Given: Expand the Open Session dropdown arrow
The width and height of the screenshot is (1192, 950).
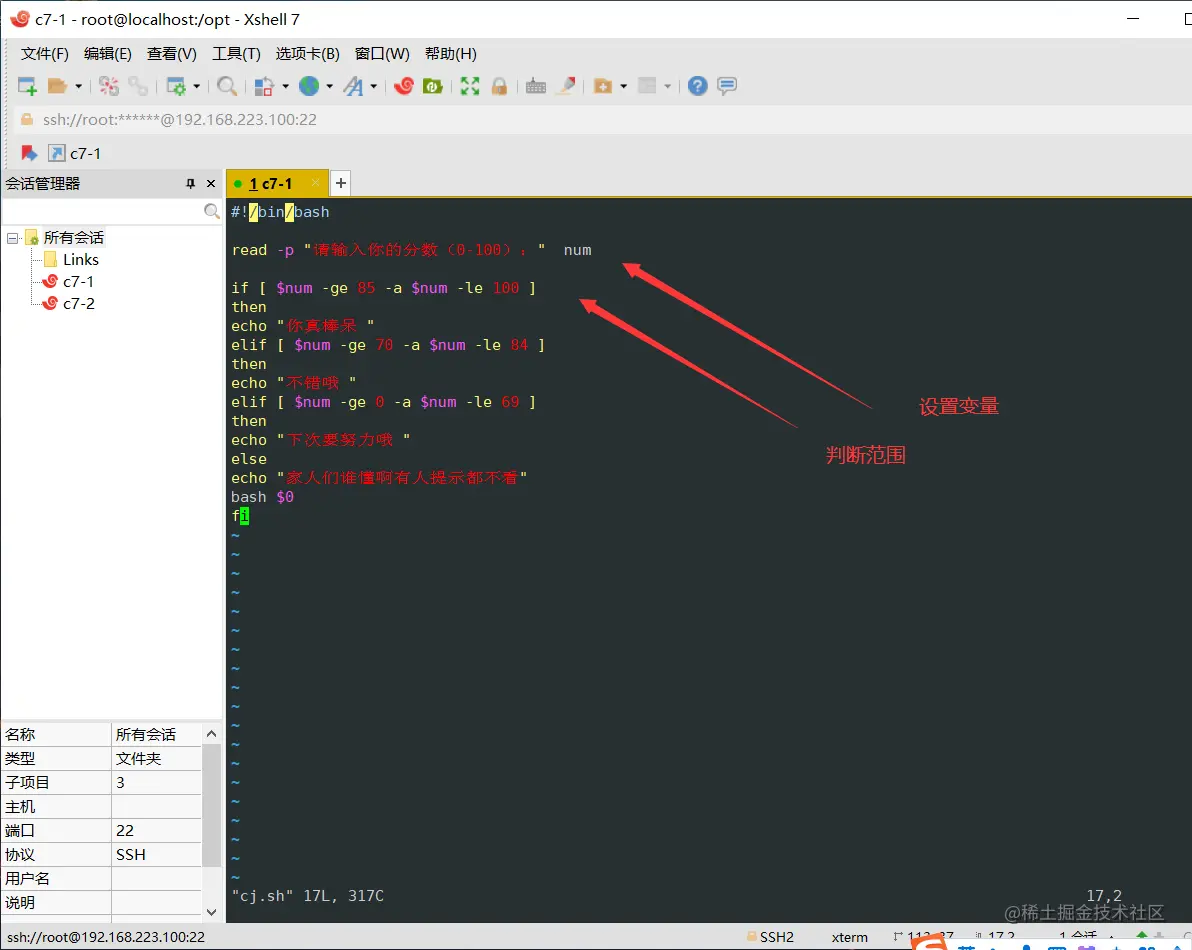Looking at the screenshot, I should [78, 87].
